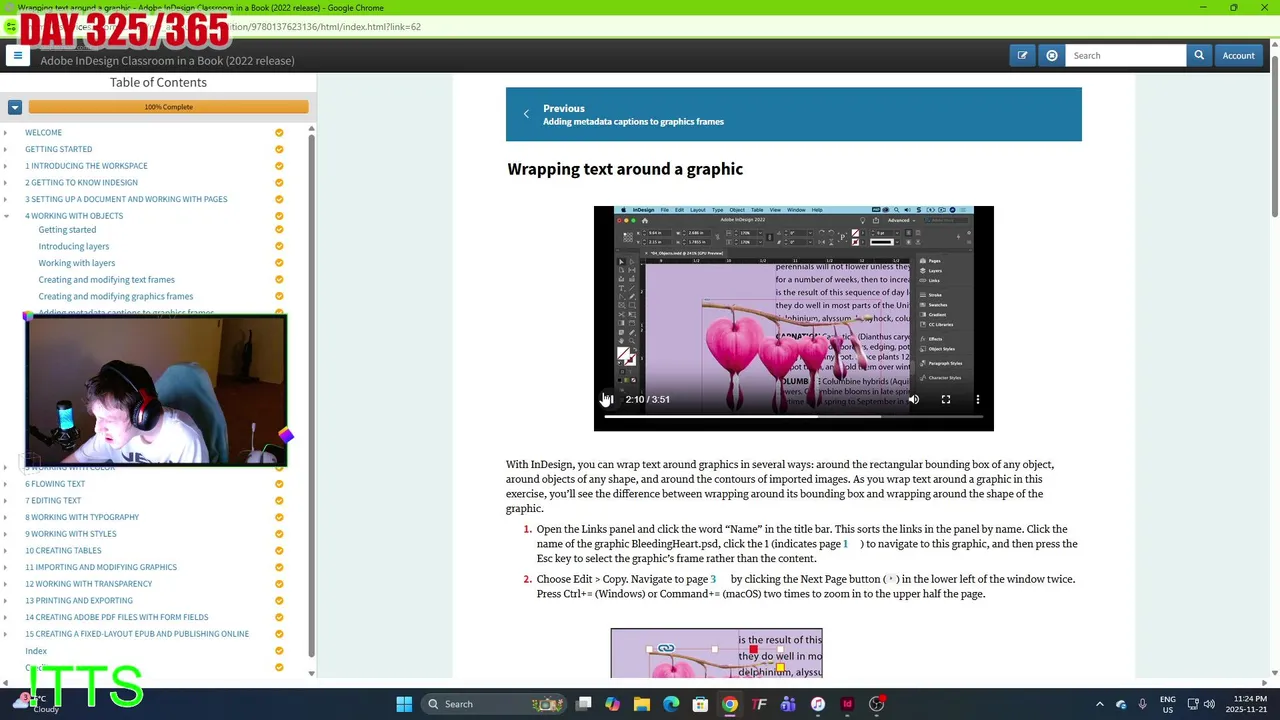Open WELCOME in table of contents

(43, 132)
